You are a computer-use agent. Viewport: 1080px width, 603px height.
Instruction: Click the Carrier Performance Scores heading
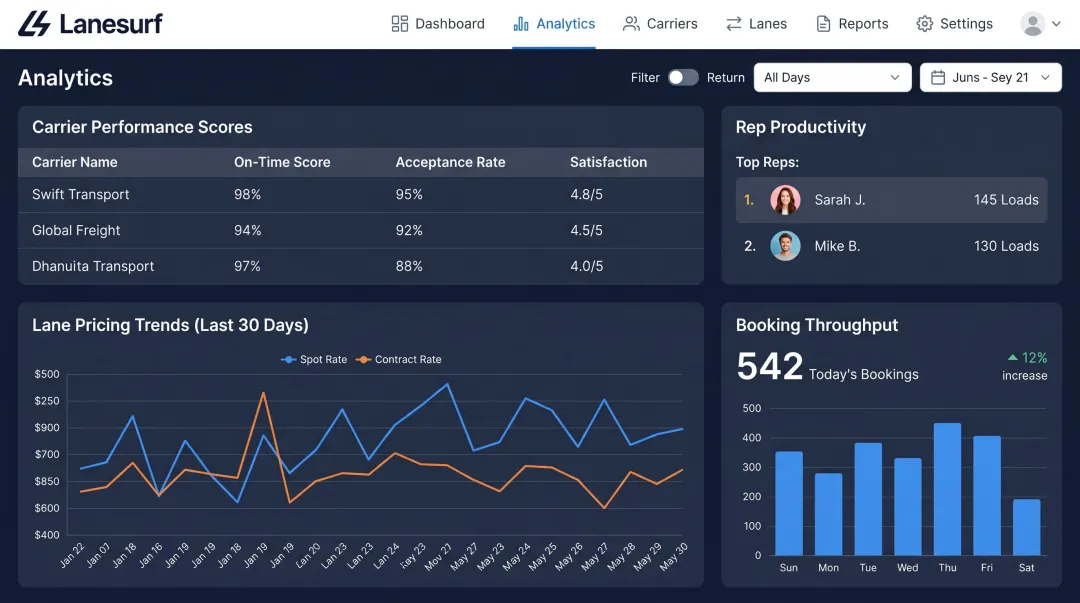142,127
